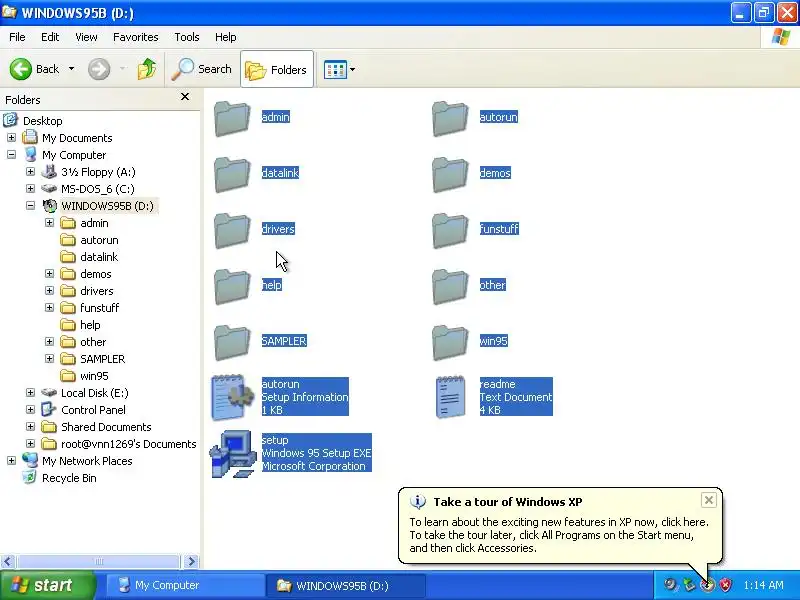Click the Up folder toolbar icon
Screen dimensions: 800x600
[x=146, y=69]
